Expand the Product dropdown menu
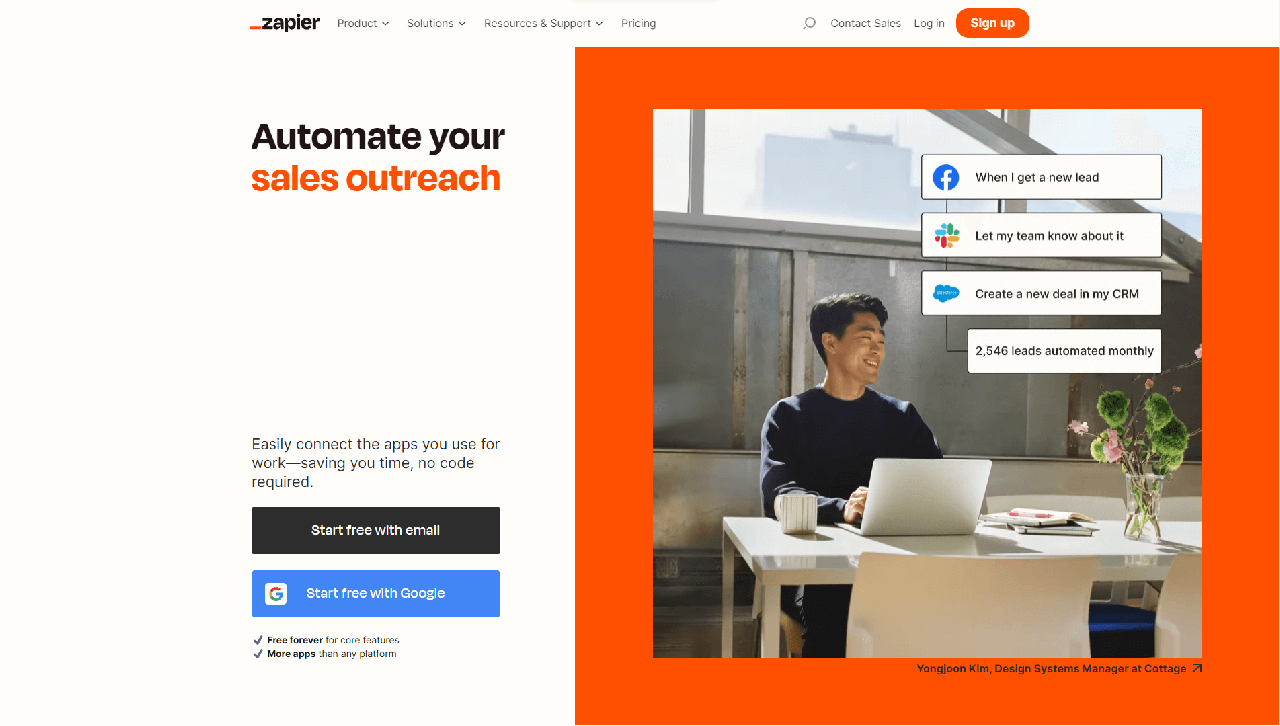This screenshot has height=726, width=1280. click(x=363, y=23)
